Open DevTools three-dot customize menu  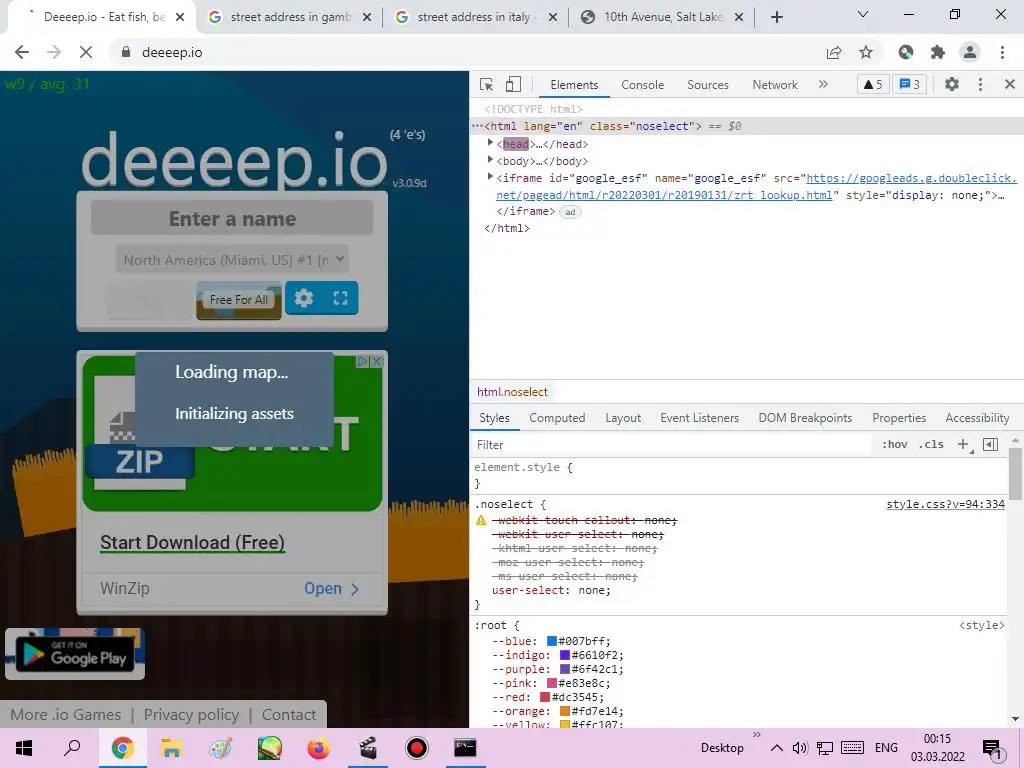(x=980, y=84)
